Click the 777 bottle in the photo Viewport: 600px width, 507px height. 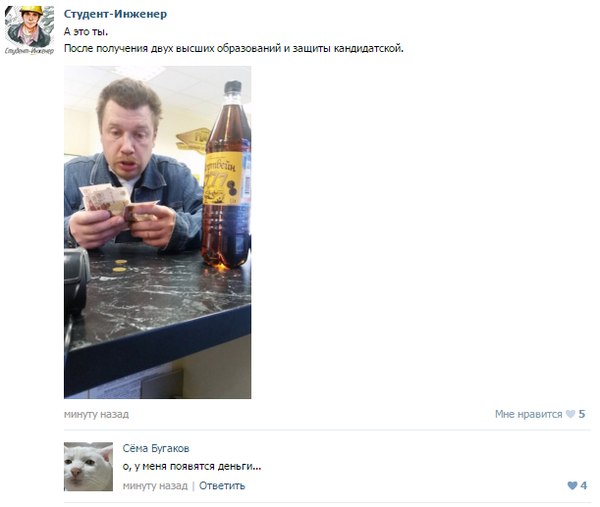(x=227, y=174)
